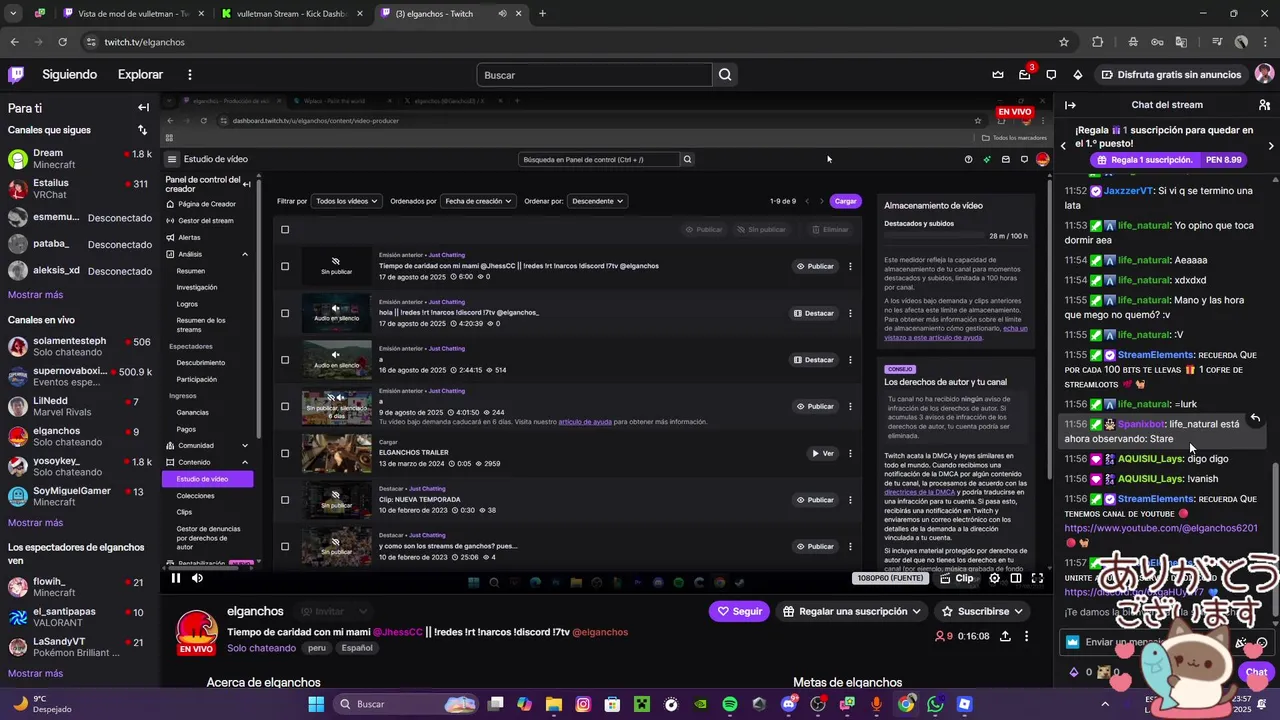Open Get Bits diamond icon
The height and width of the screenshot is (720, 1280).
[1078, 75]
